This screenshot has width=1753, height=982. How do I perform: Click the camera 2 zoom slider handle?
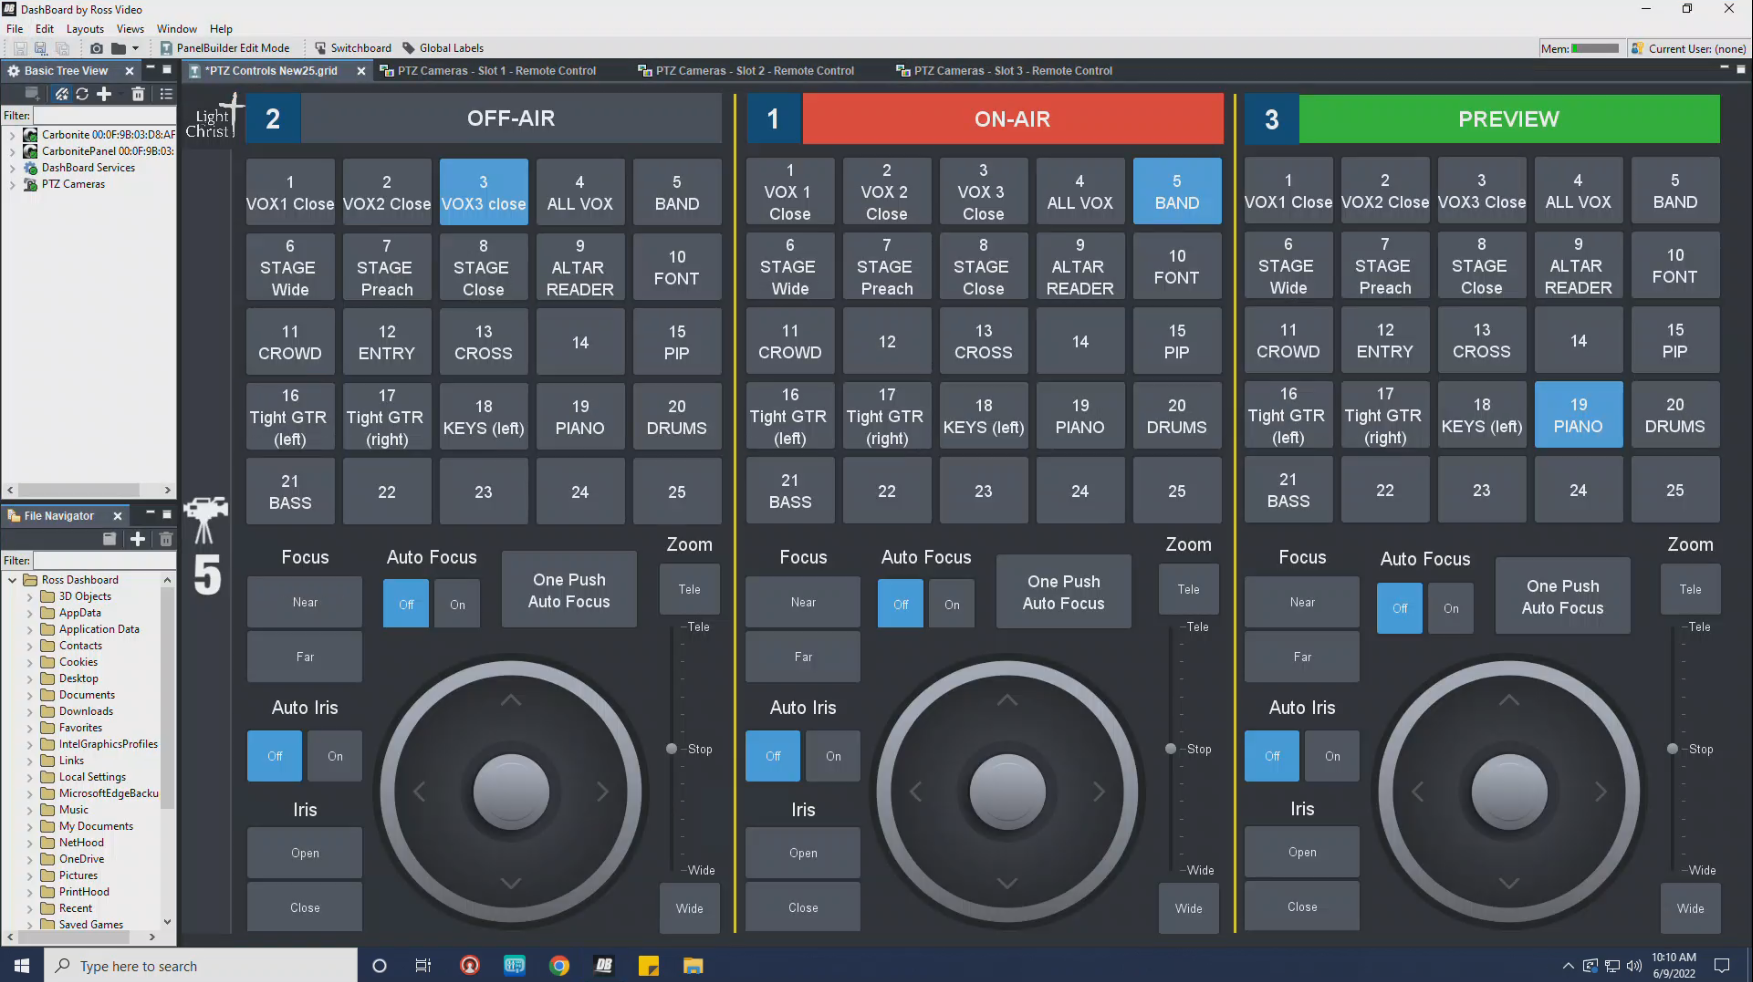coord(672,749)
